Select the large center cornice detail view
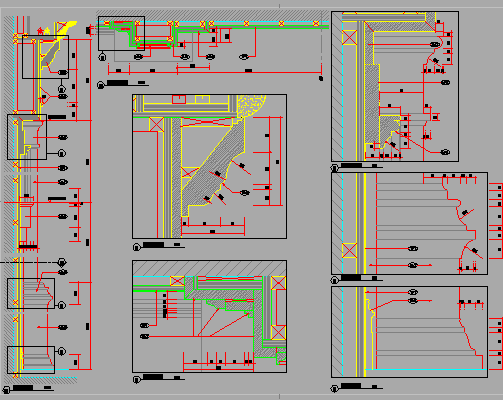The height and width of the screenshot is (400, 503). click(x=209, y=166)
